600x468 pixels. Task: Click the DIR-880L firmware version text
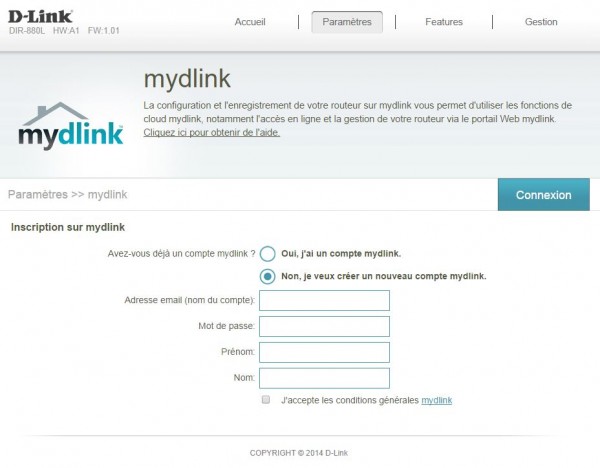104,31
